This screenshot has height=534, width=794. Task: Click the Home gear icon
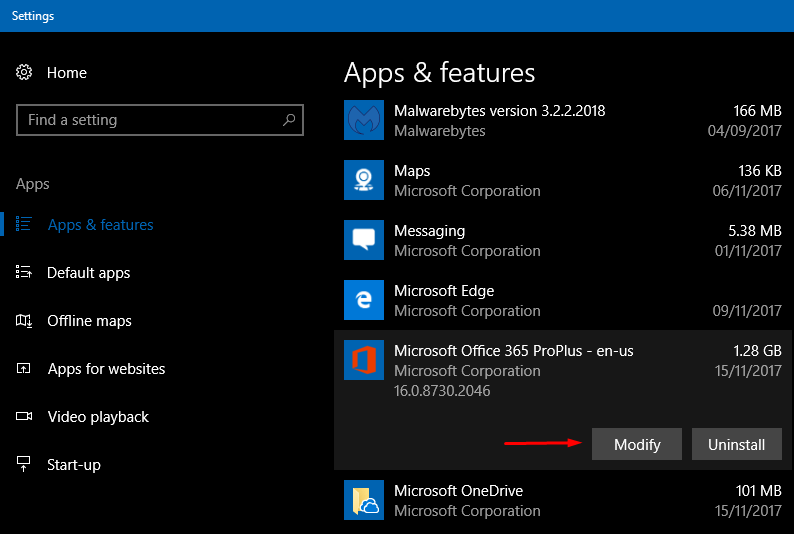[x=24, y=72]
